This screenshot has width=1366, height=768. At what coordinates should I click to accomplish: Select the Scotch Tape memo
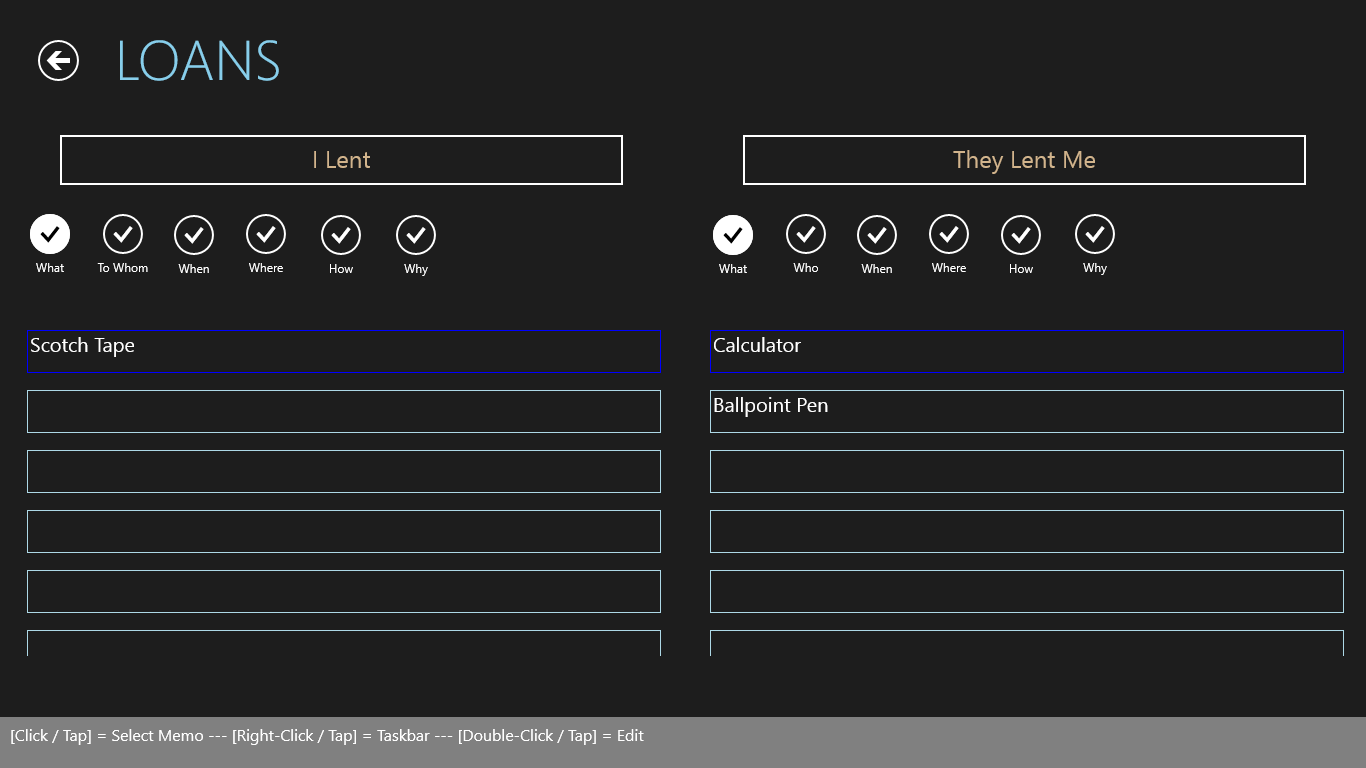click(x=344, y=352)
